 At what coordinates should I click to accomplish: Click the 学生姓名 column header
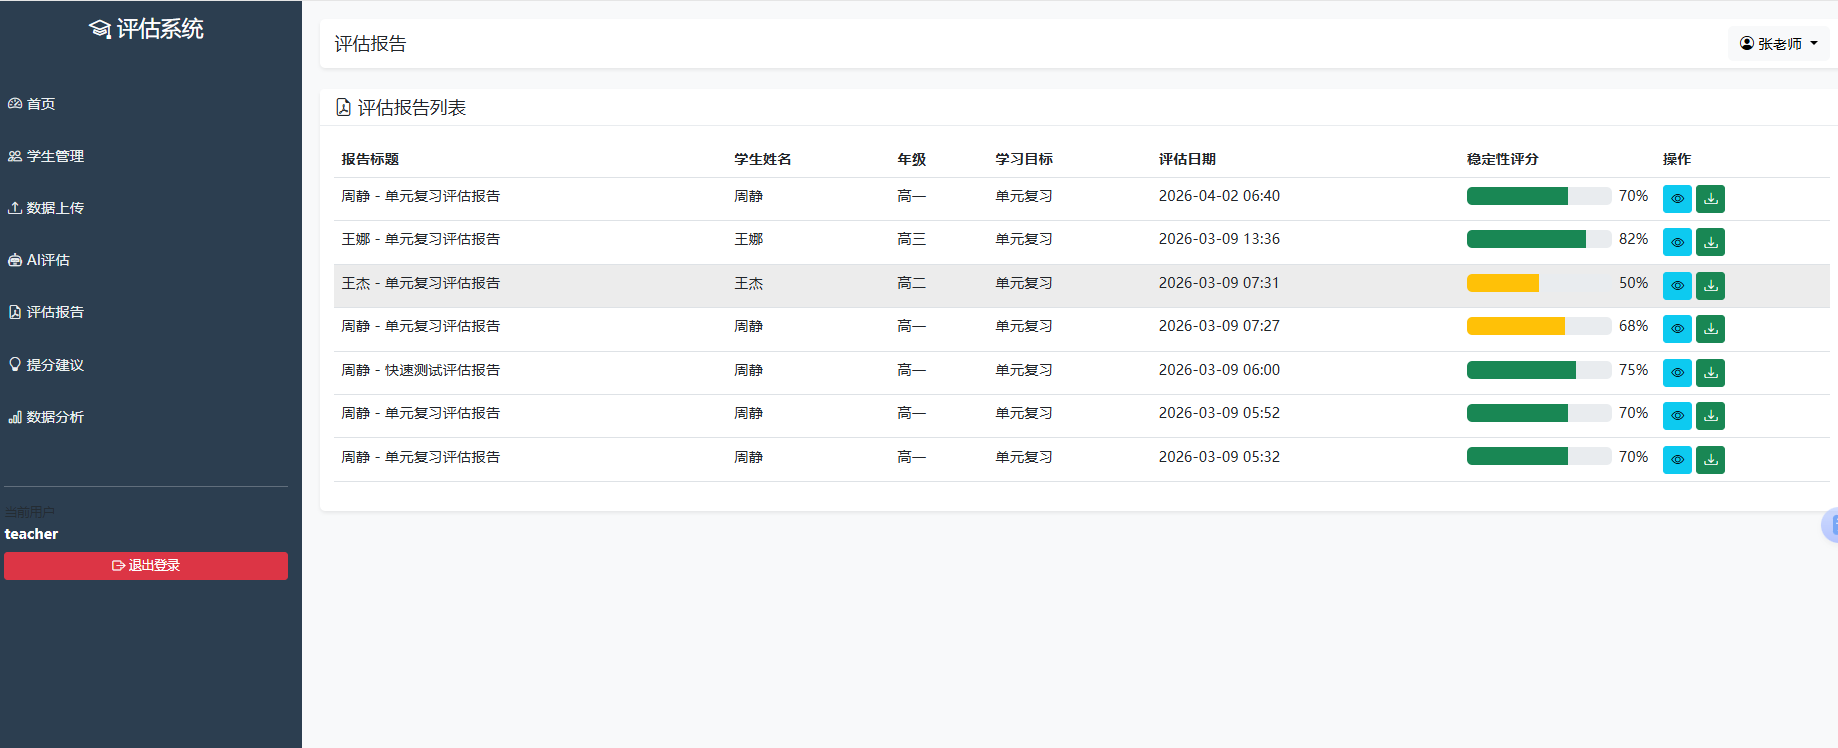(763, 159)
